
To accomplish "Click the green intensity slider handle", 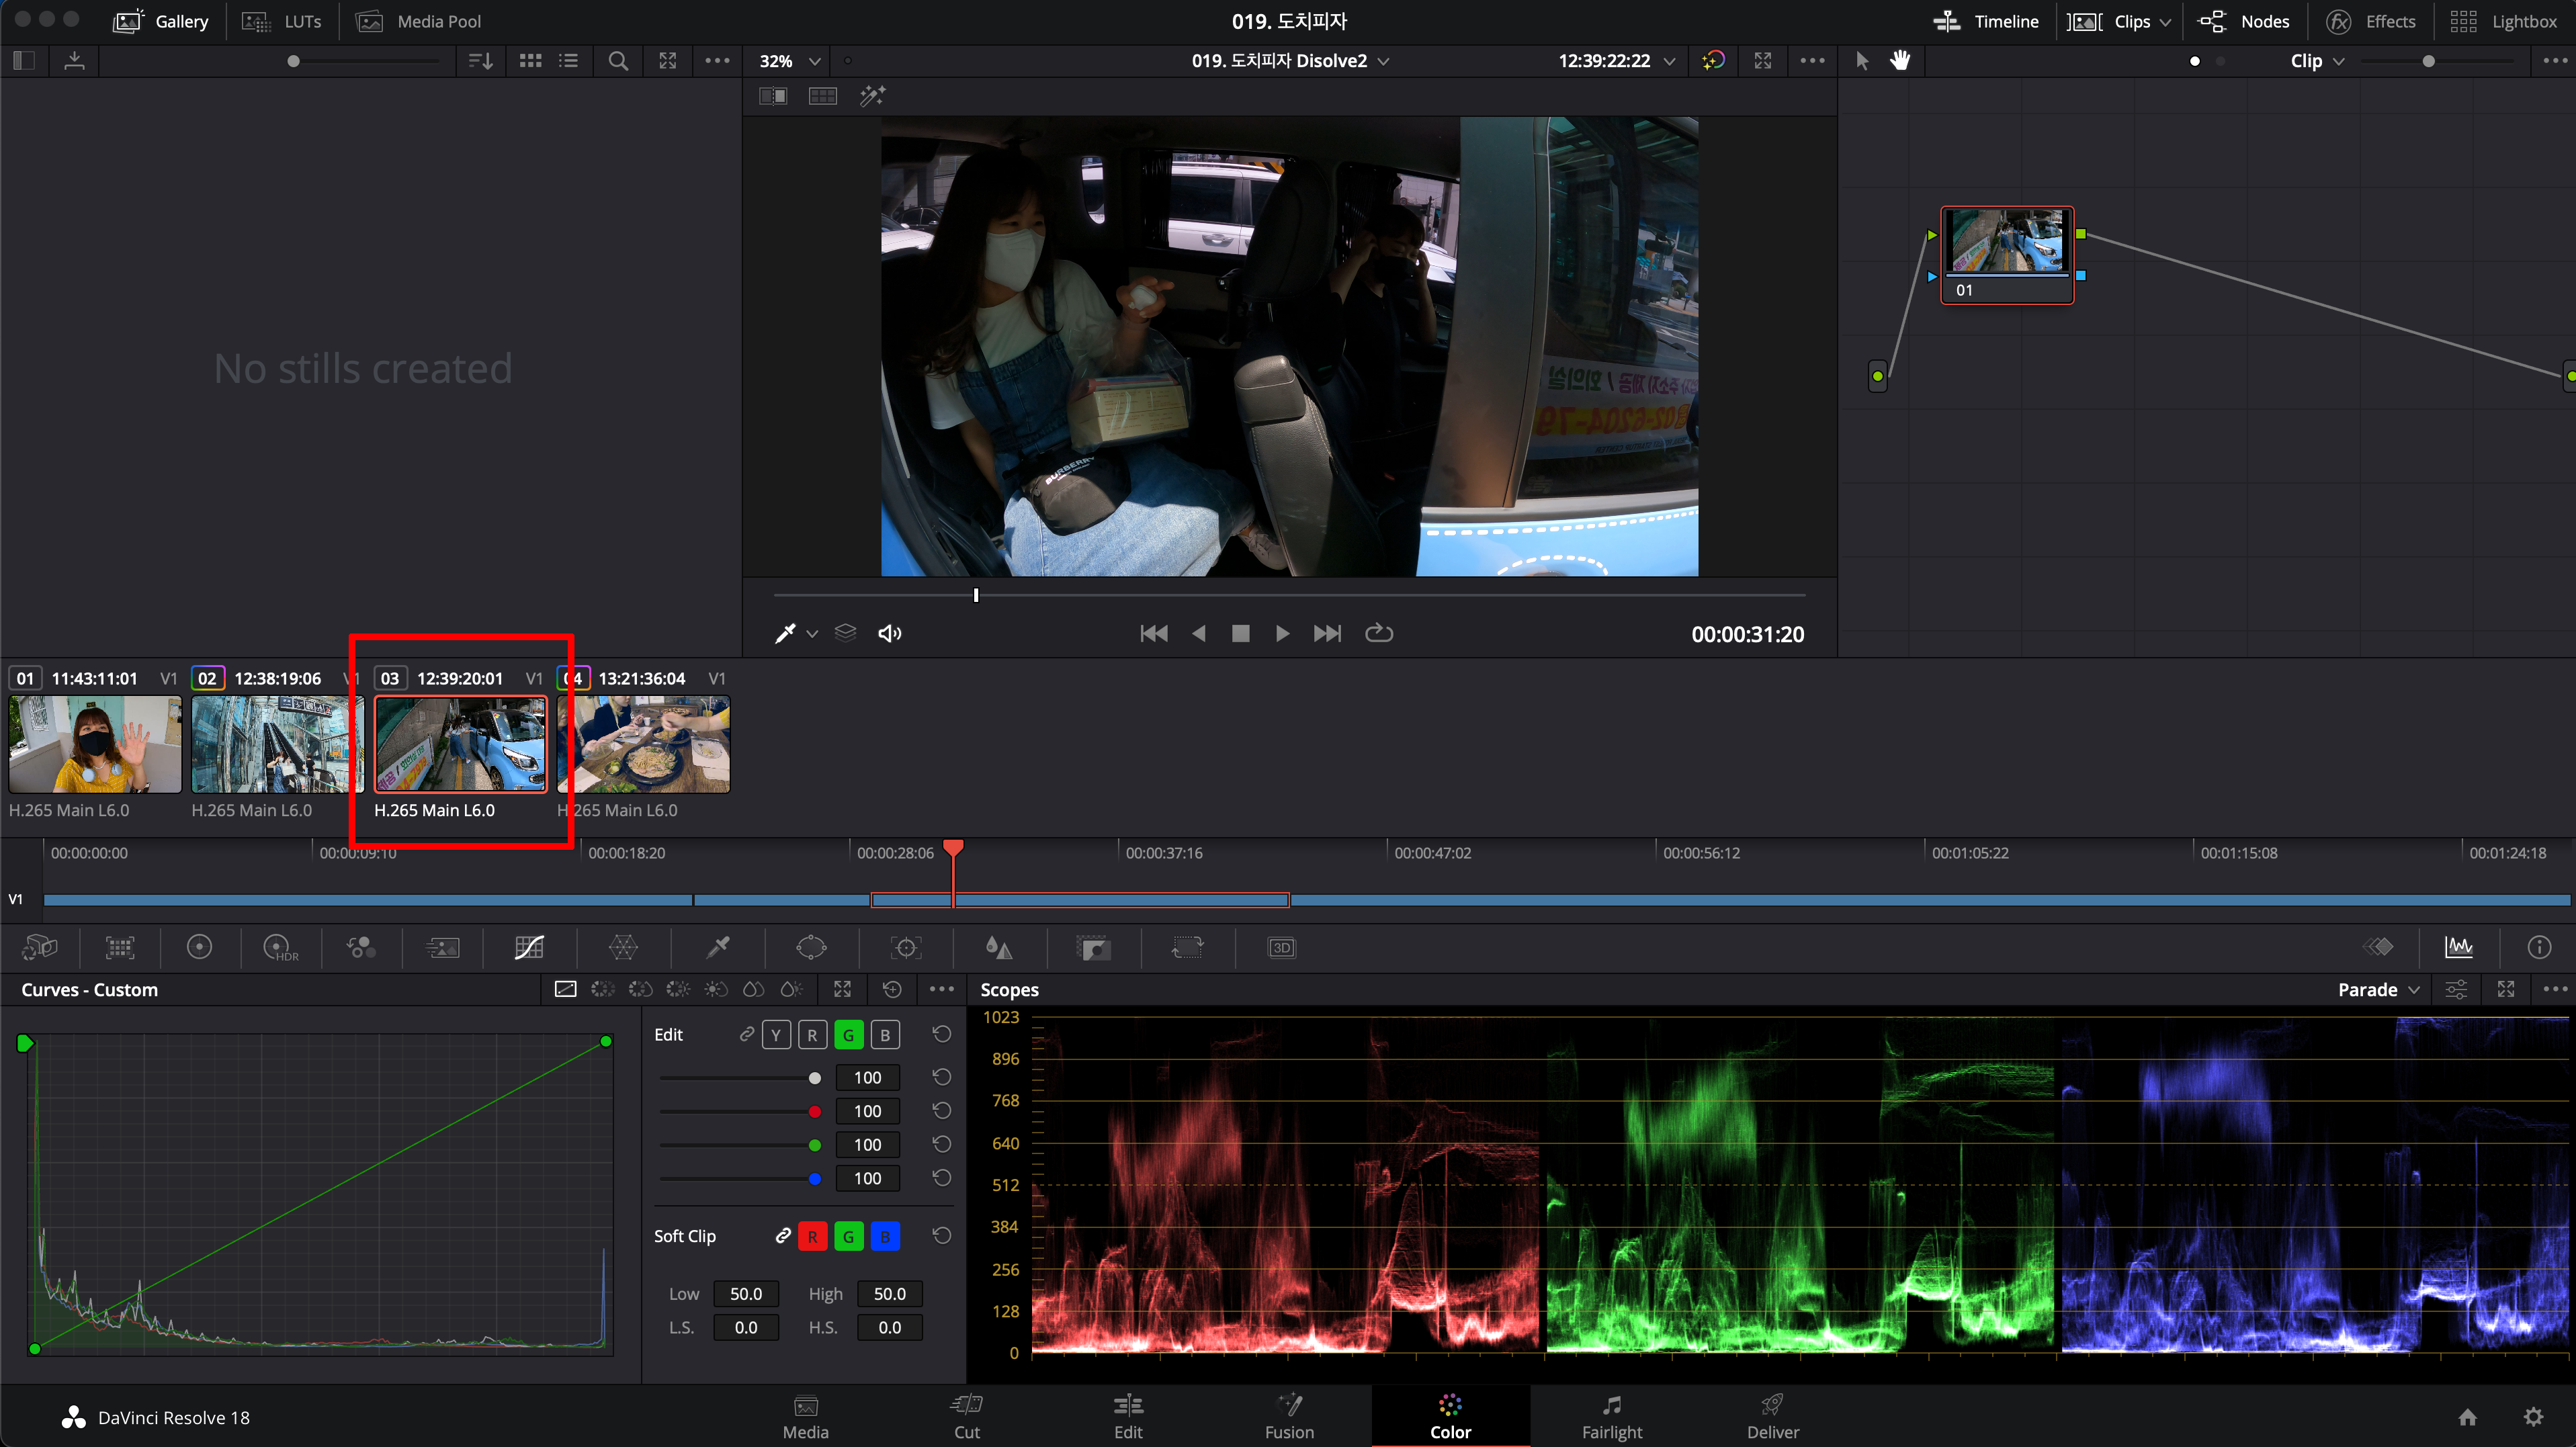I will (x=815, y=1145).
